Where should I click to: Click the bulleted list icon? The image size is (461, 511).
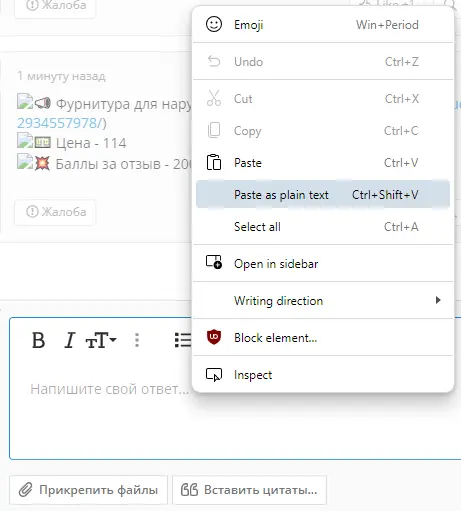(183, 340)
